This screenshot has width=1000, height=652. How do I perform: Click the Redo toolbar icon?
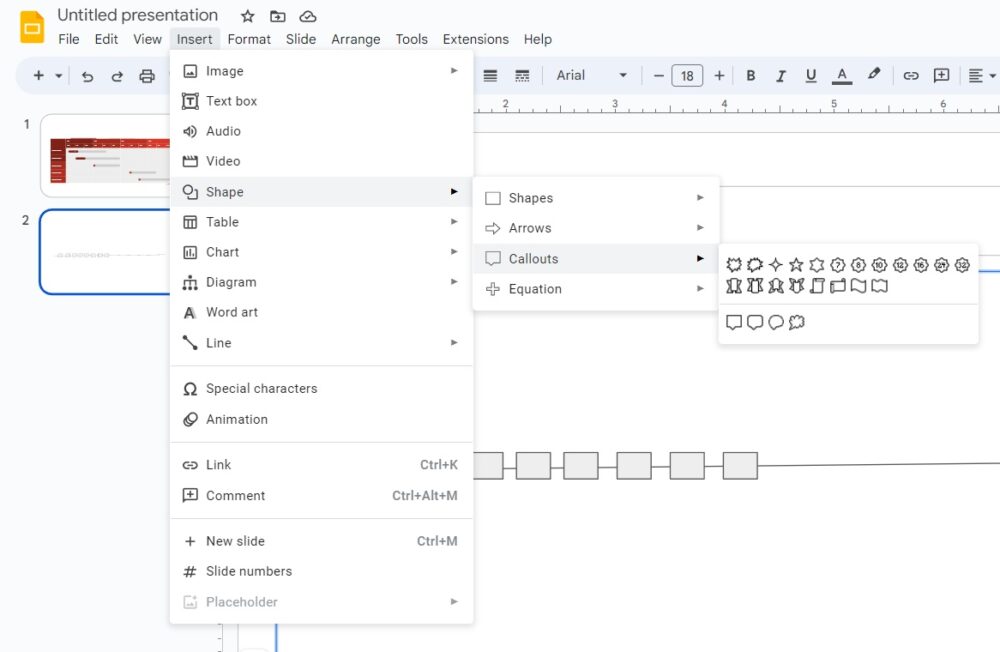[117, 76]
